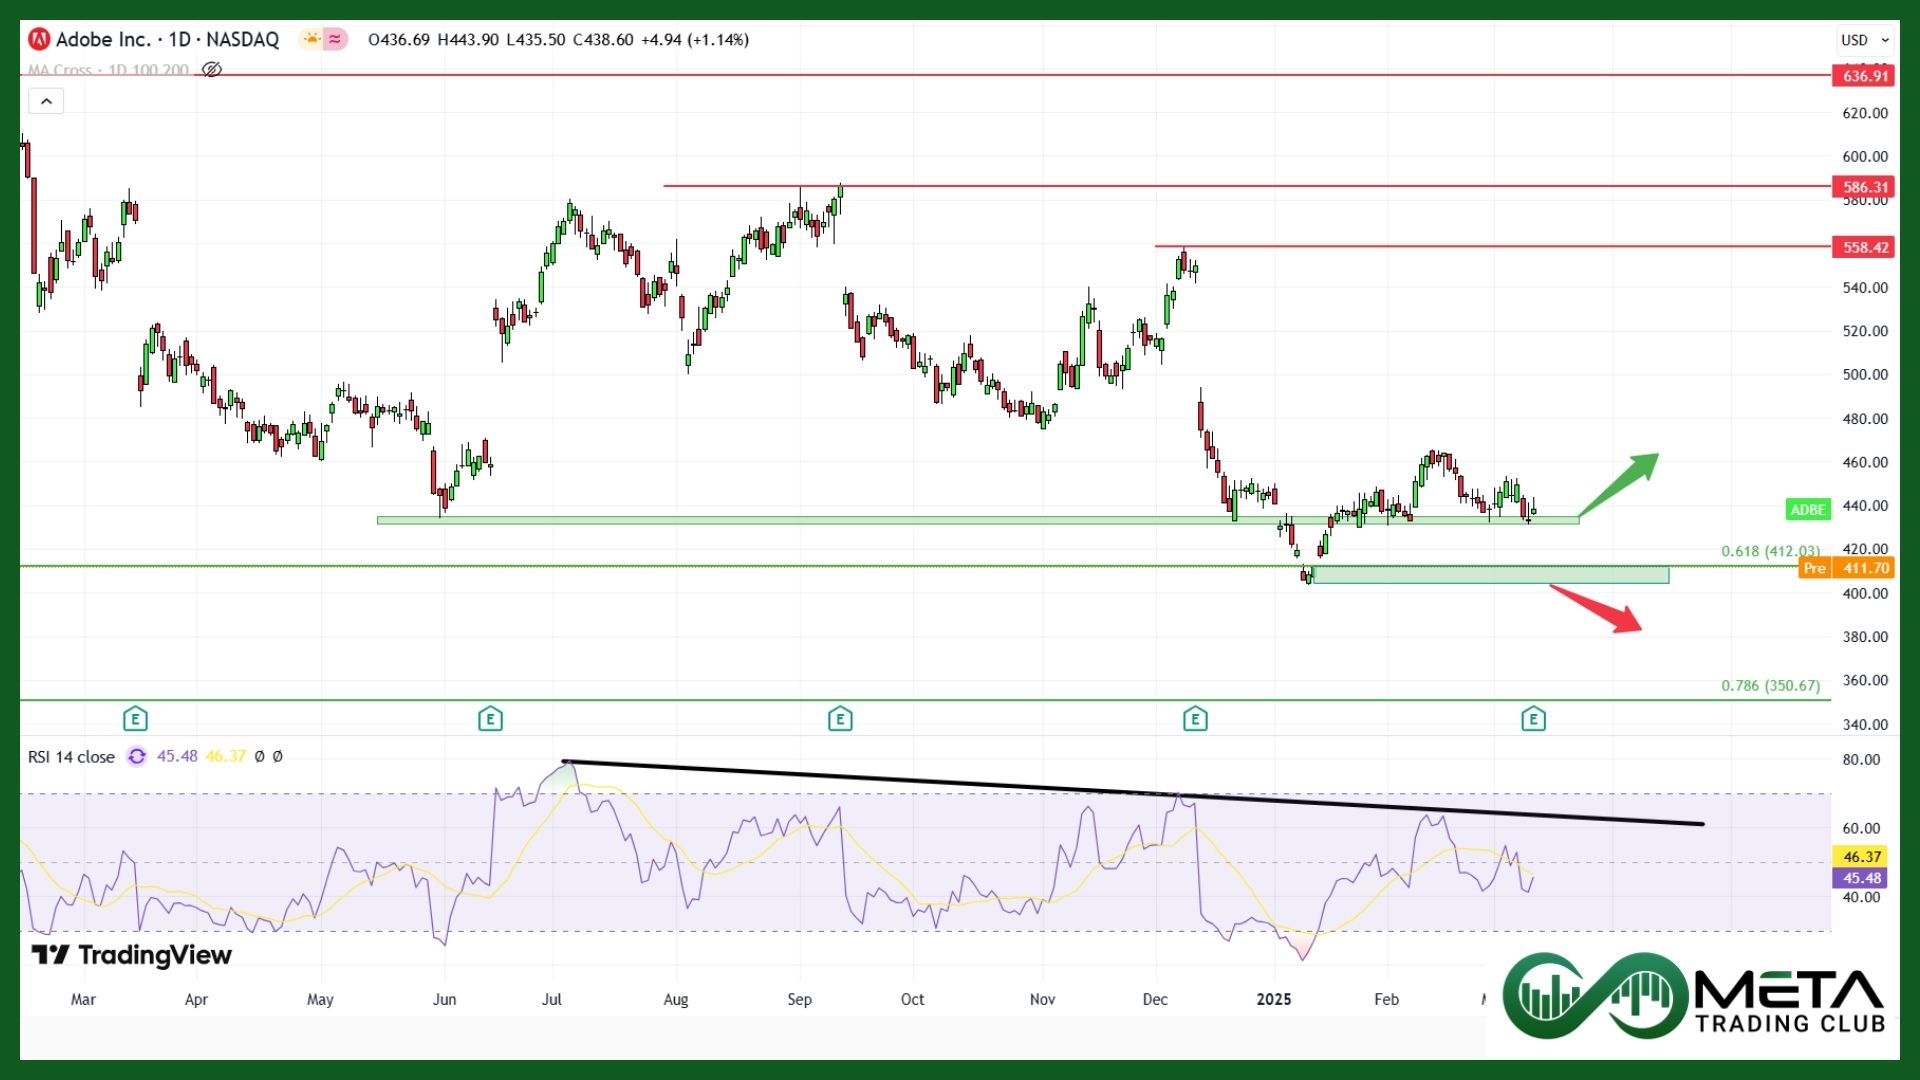Click the pink approximate-equal session icon

(335, 40)
